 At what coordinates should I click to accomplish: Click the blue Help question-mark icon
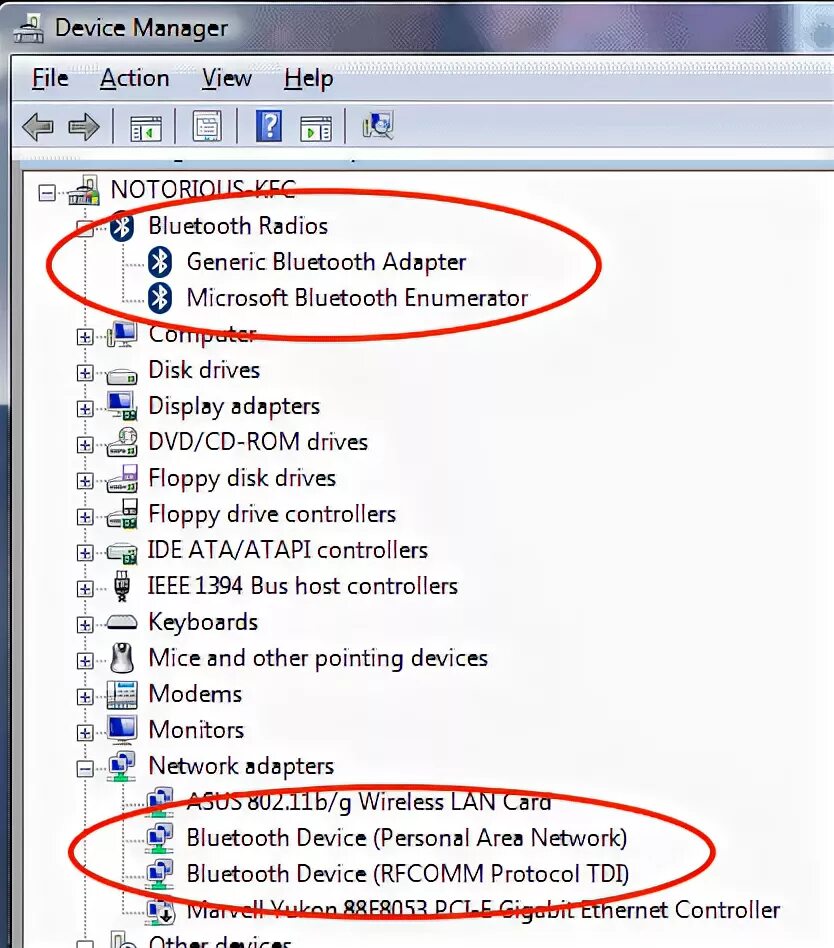(x=269, y=126)
